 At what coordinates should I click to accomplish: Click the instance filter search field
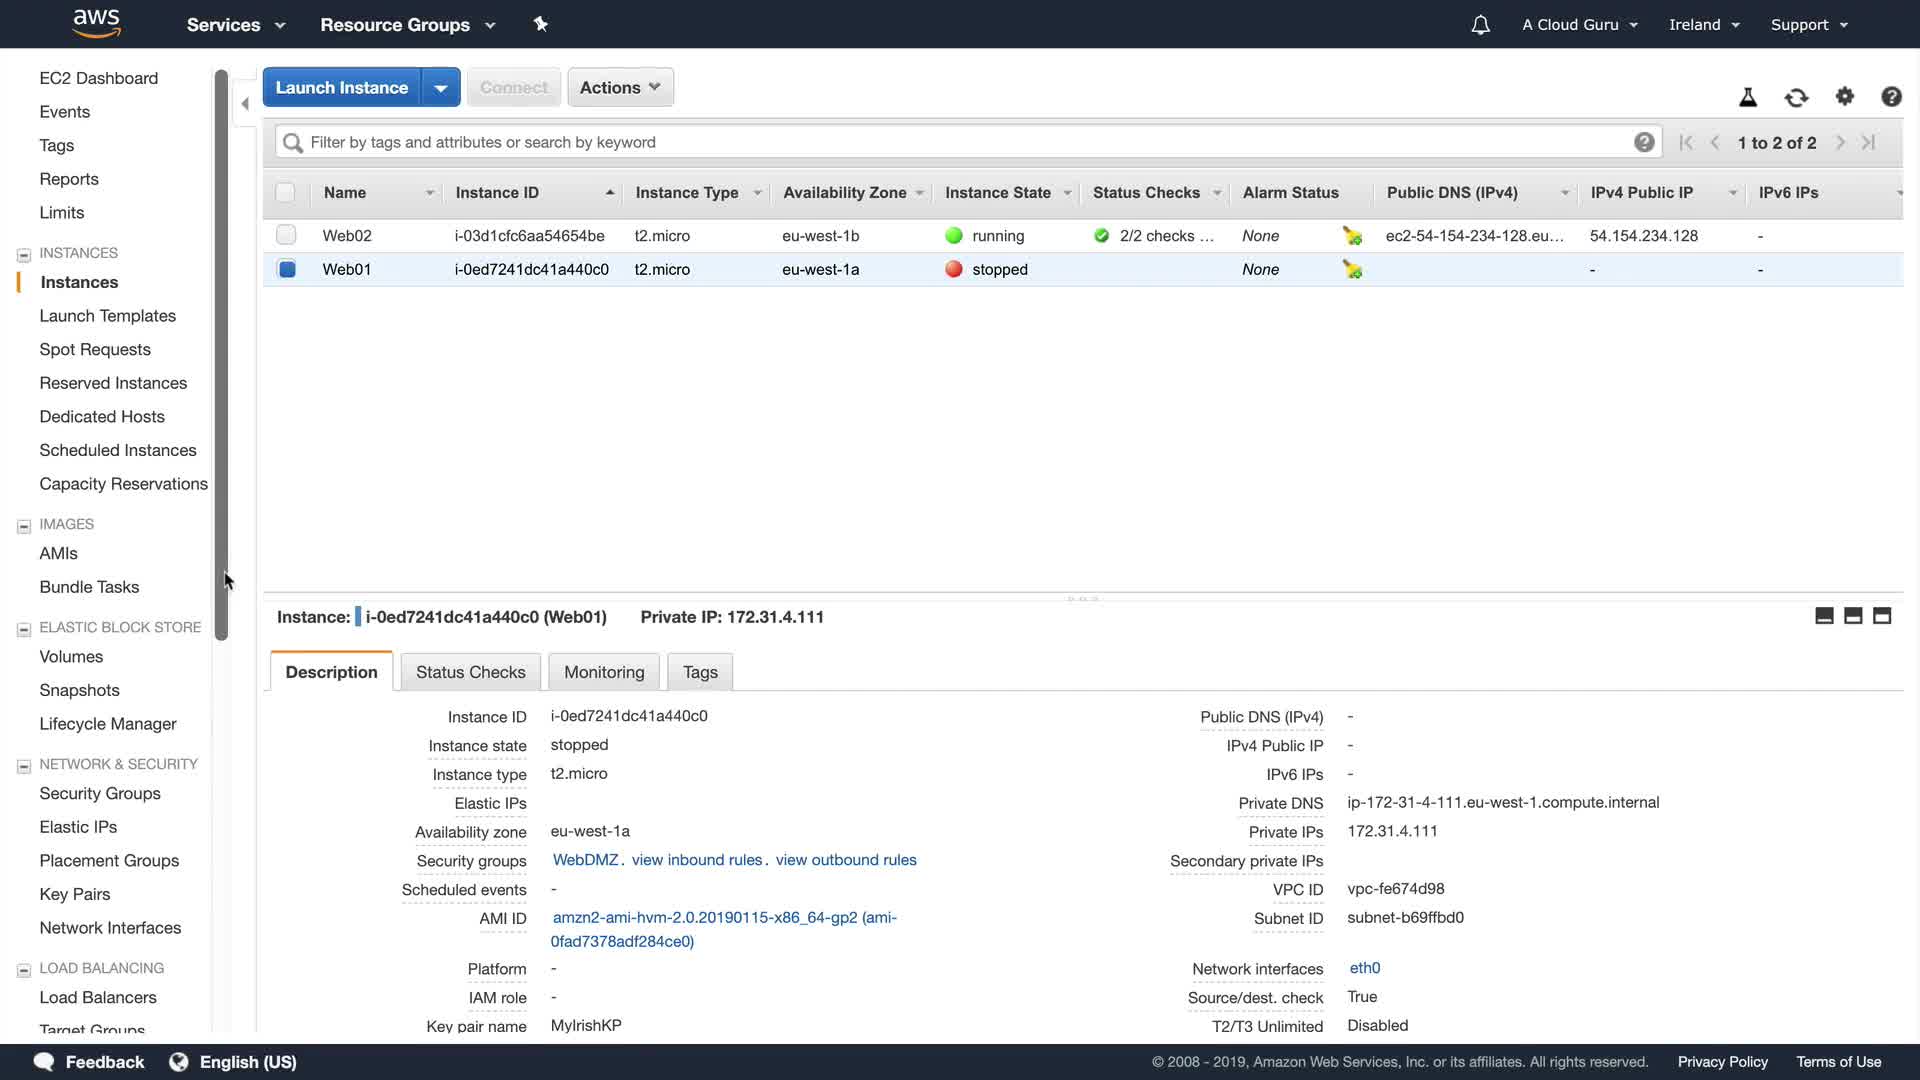click(x=960, y=142)
